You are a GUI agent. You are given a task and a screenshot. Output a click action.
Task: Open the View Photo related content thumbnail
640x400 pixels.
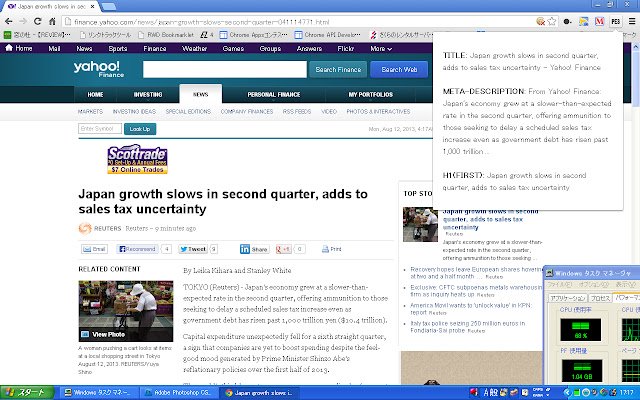coord(126,311)
